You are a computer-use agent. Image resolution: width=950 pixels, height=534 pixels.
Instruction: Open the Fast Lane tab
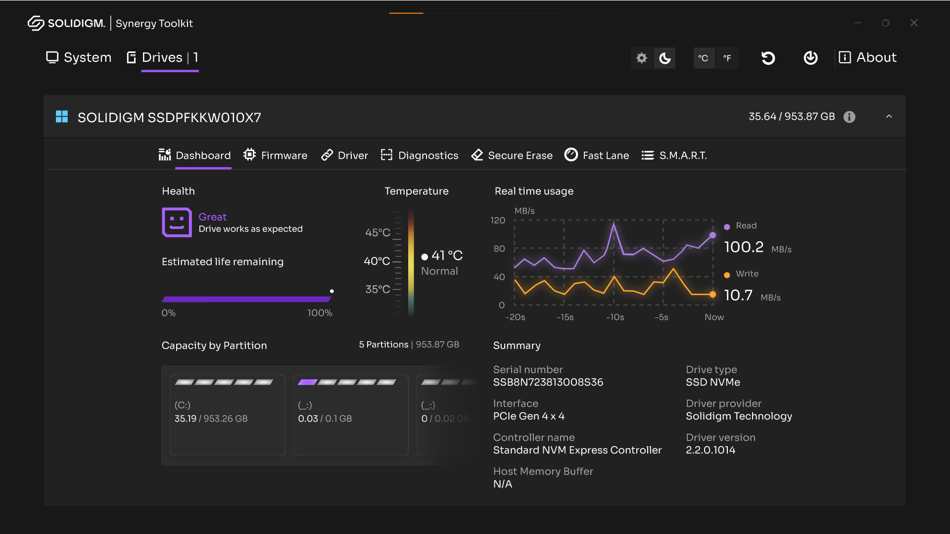click(x=597, y=156)
